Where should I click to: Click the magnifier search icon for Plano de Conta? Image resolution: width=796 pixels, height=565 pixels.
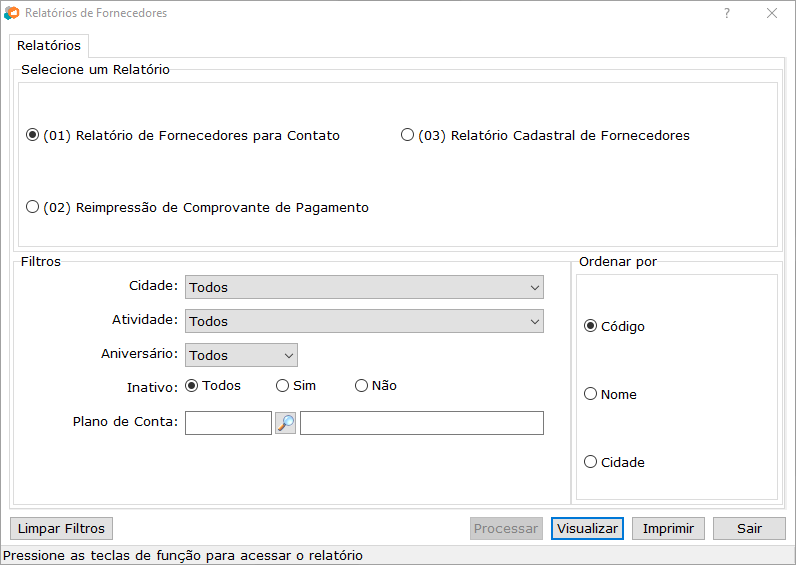pos(286,423)
